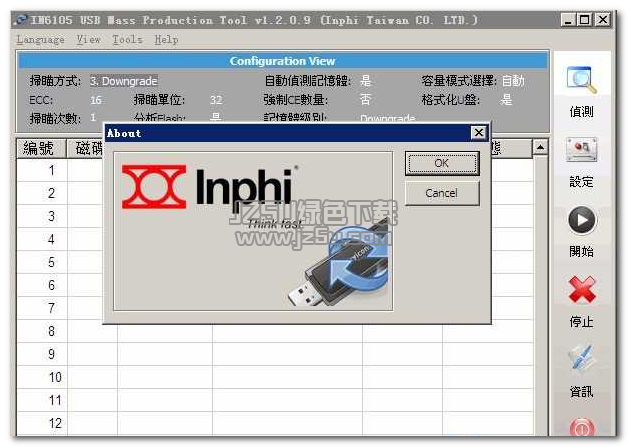Viewport: 628px width, 447px height.
Task: Select the '3. Downgrade' scan mode value
Action: [124, 81]
